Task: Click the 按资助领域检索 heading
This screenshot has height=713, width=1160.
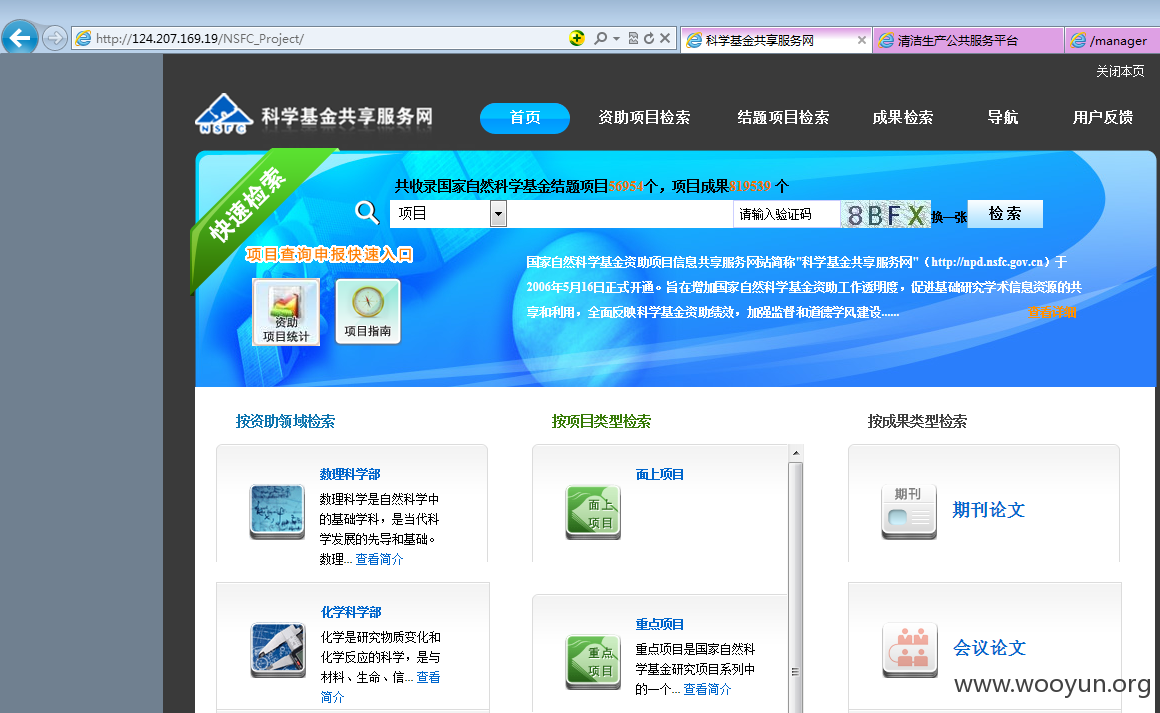Action: coord(285,421)
